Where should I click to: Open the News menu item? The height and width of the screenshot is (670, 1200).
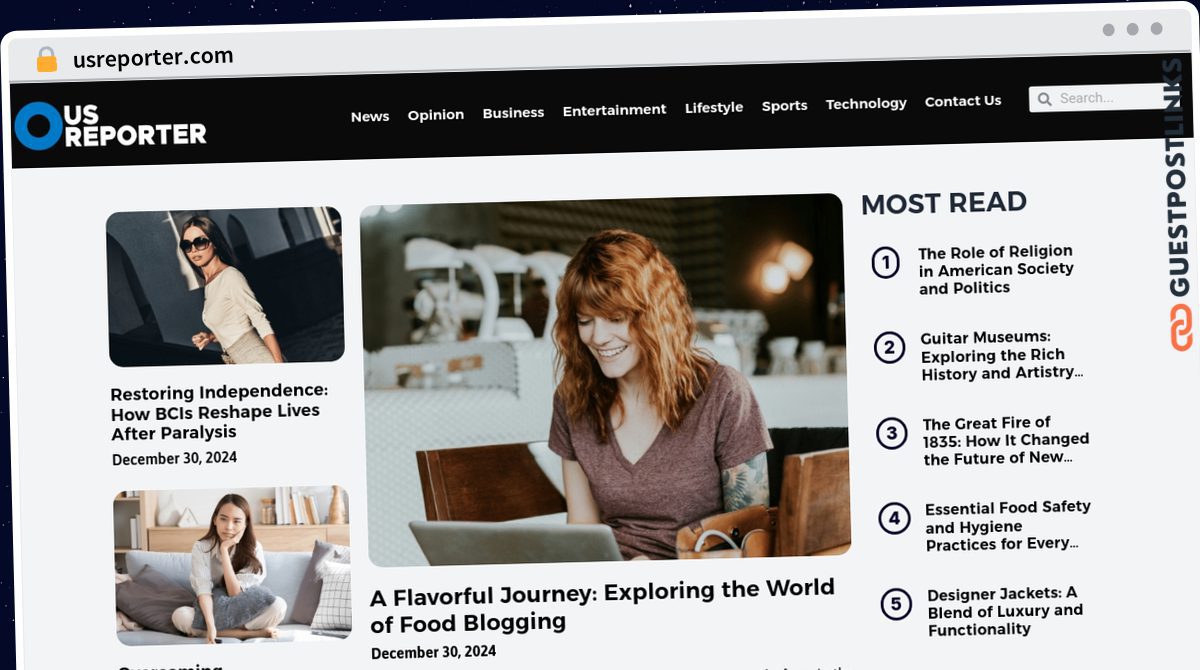click(370, 117)
